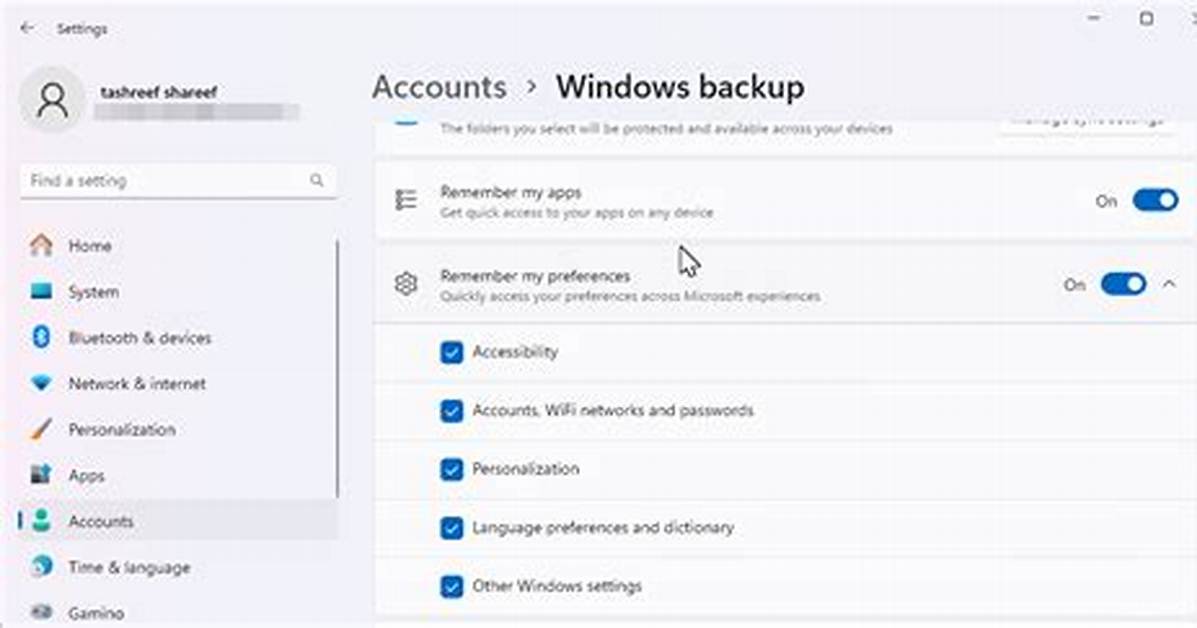Viewport: 1197px width, 628px height.
Task: Click the Remember my apps list icon
Action: click(405, 200)
